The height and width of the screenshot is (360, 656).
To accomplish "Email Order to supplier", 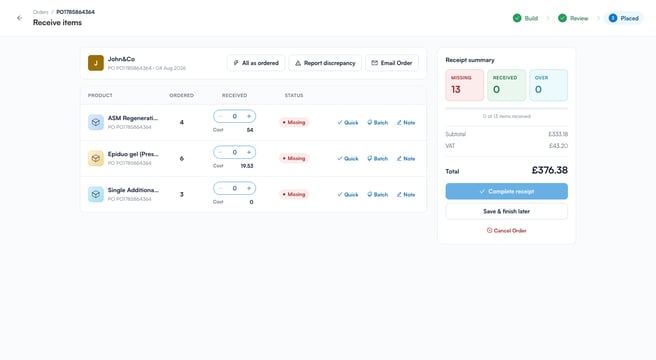I will click(x=392, y=63).
